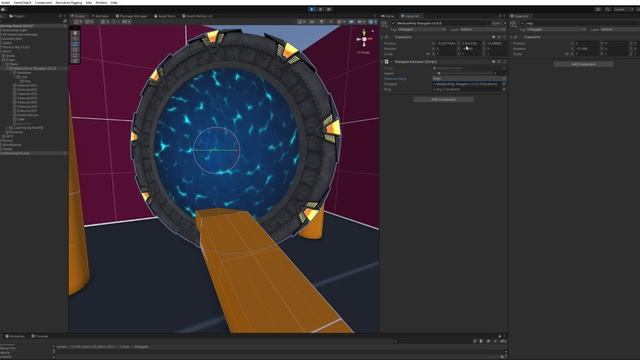Select Directional Light in hierarchy
This screenshot has width=640, height=360.
tap(15, 30)
